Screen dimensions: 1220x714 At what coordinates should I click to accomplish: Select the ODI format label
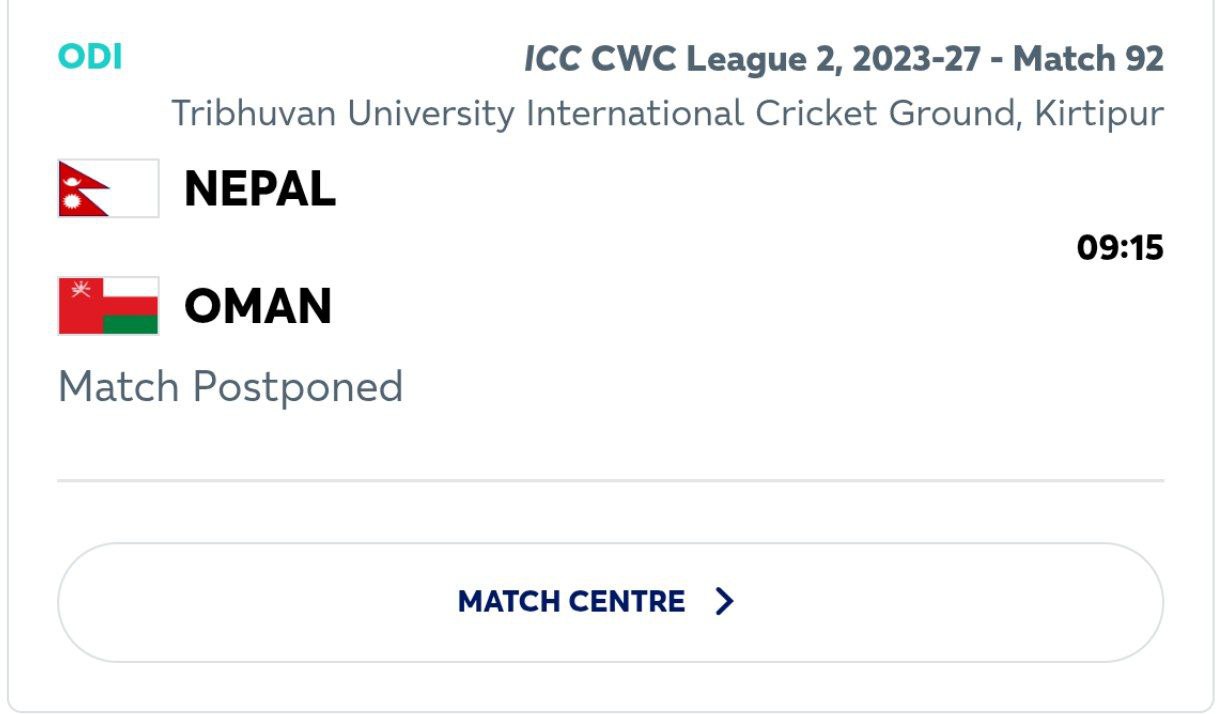tap(90, 58)
